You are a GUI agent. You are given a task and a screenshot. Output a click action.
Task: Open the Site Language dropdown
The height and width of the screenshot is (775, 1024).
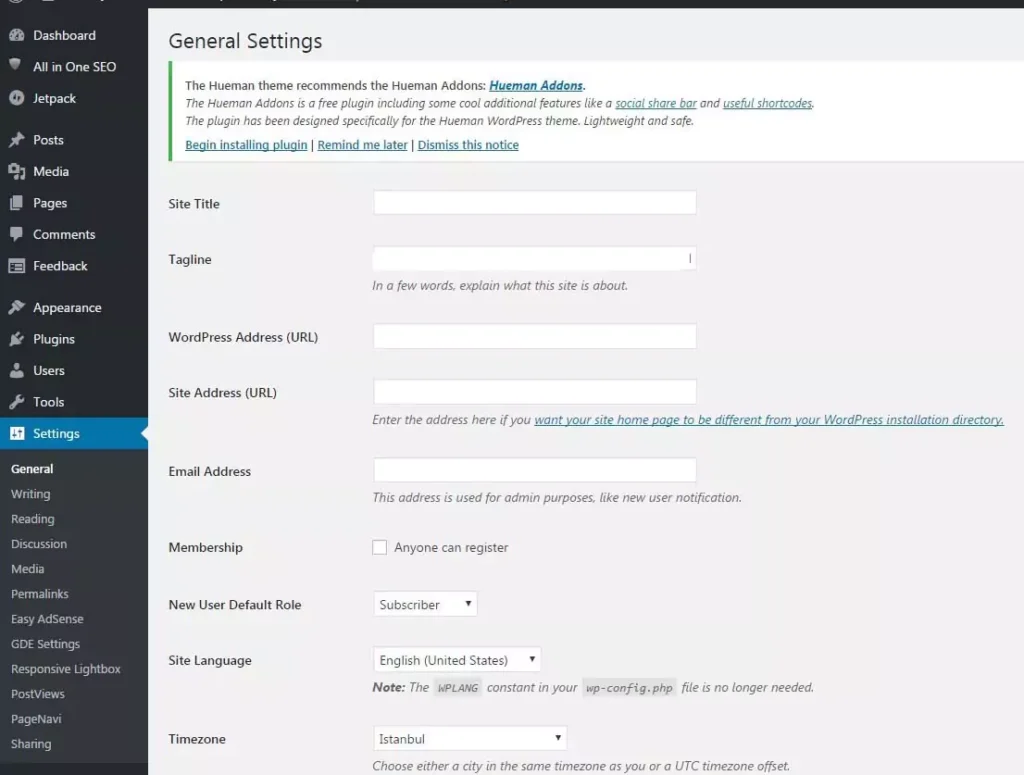tap(456, 659)
